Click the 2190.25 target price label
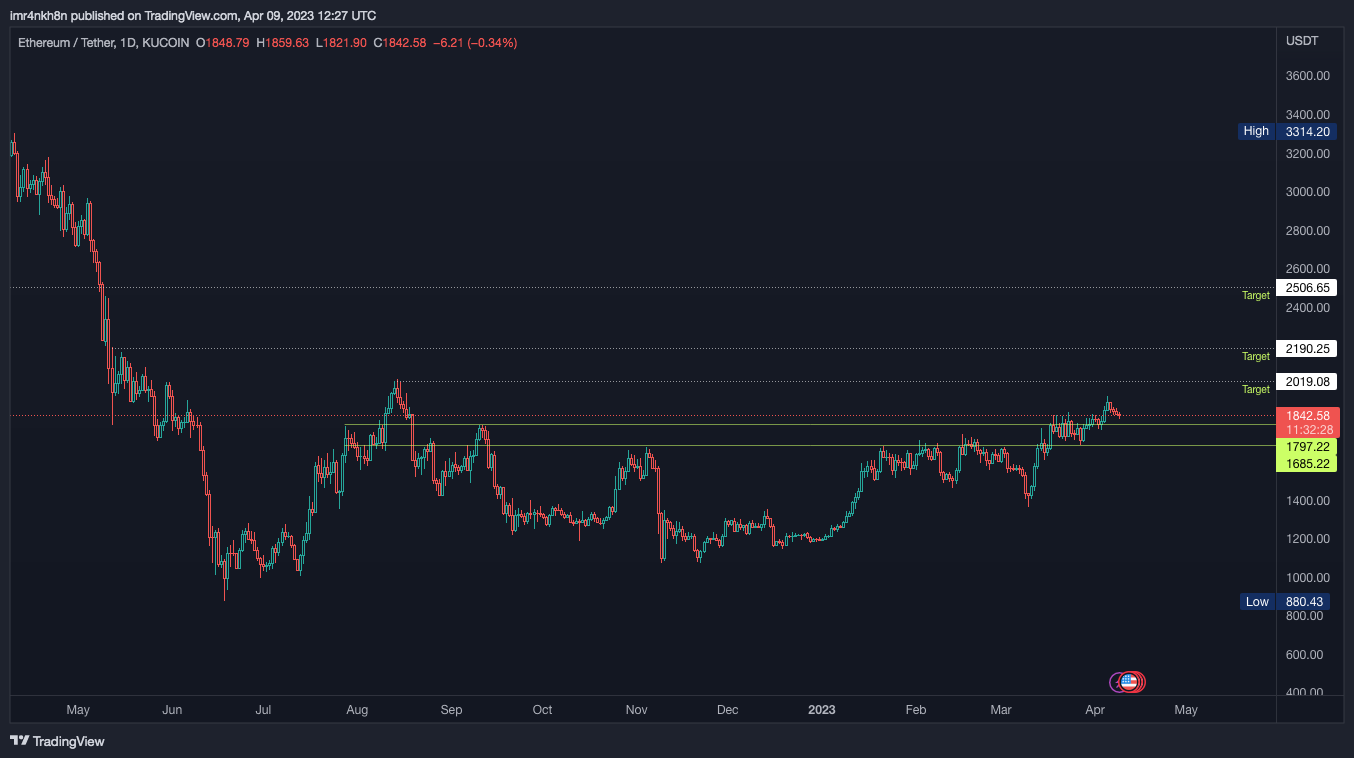The width and height of the screenshot is (1354, 758). pos(1307,349)
